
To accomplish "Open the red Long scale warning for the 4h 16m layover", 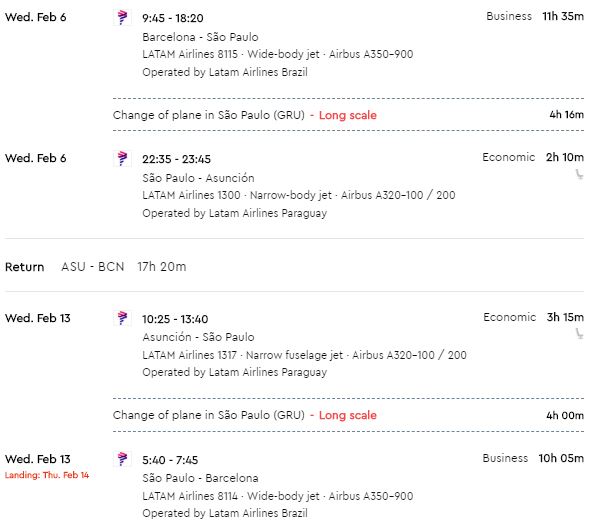I will coord(347,115).
